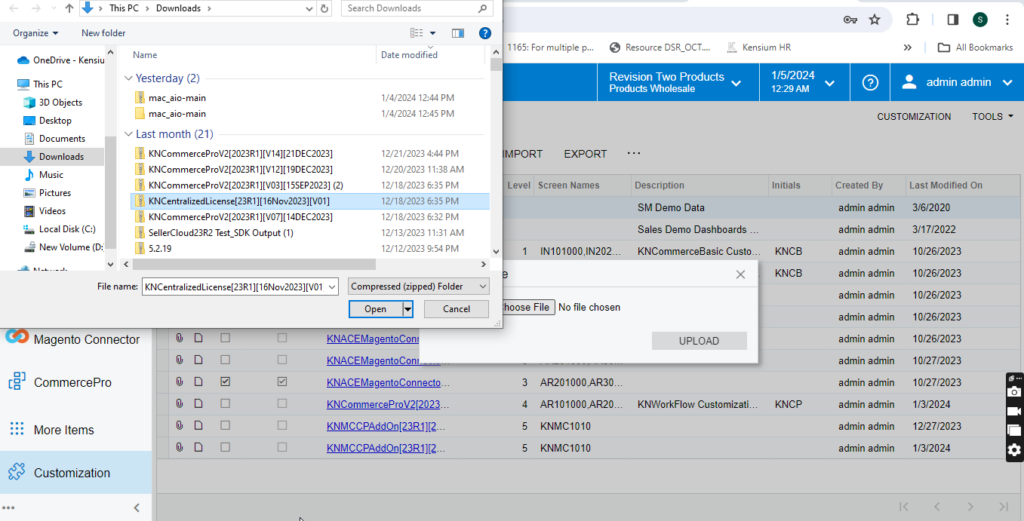The image size is (1024, 521).
Task: Open the admin admin user menu
Action: (x=957, y=82)
